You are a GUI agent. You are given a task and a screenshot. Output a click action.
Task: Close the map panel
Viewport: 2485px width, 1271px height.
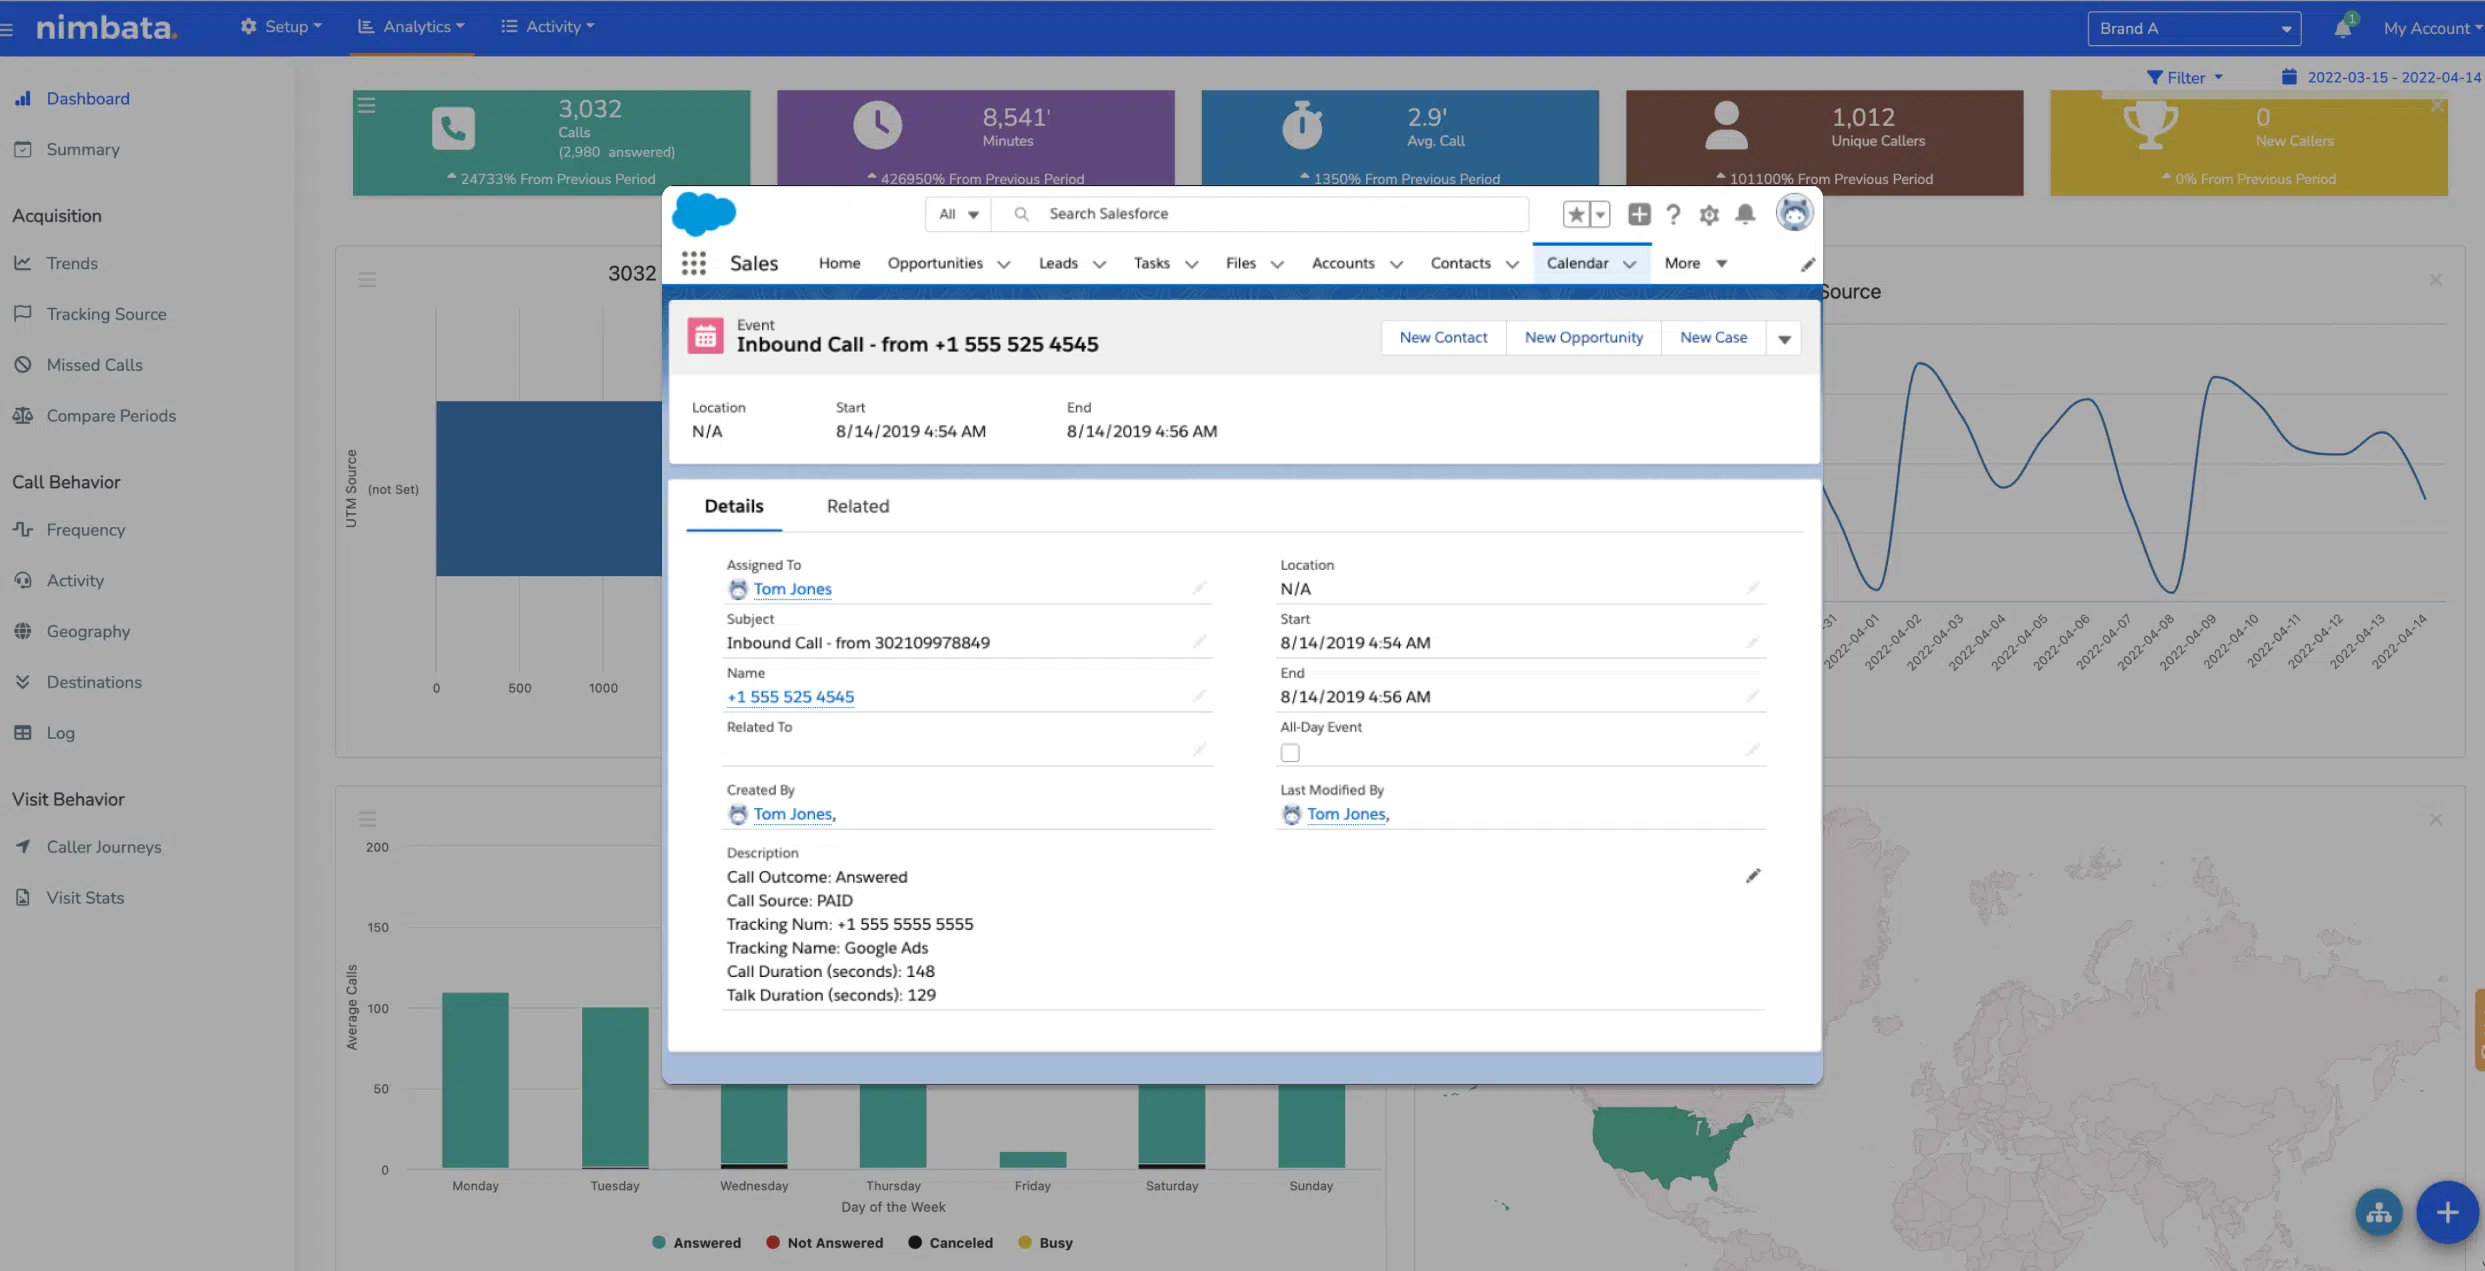tap(2435, 820)
